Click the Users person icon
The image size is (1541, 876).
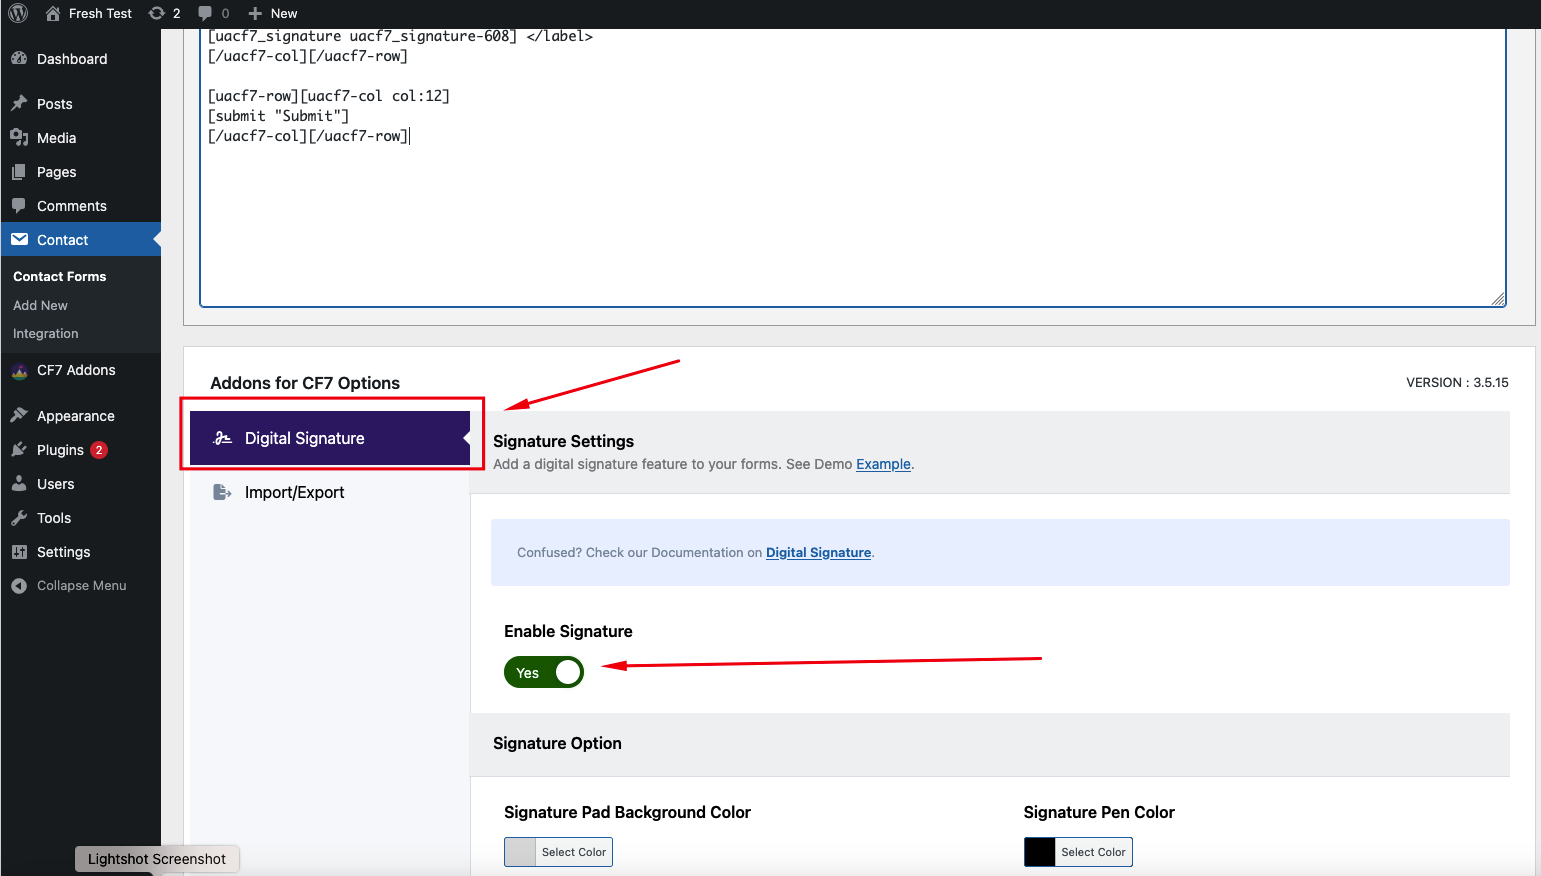click(x=19, y=483)
